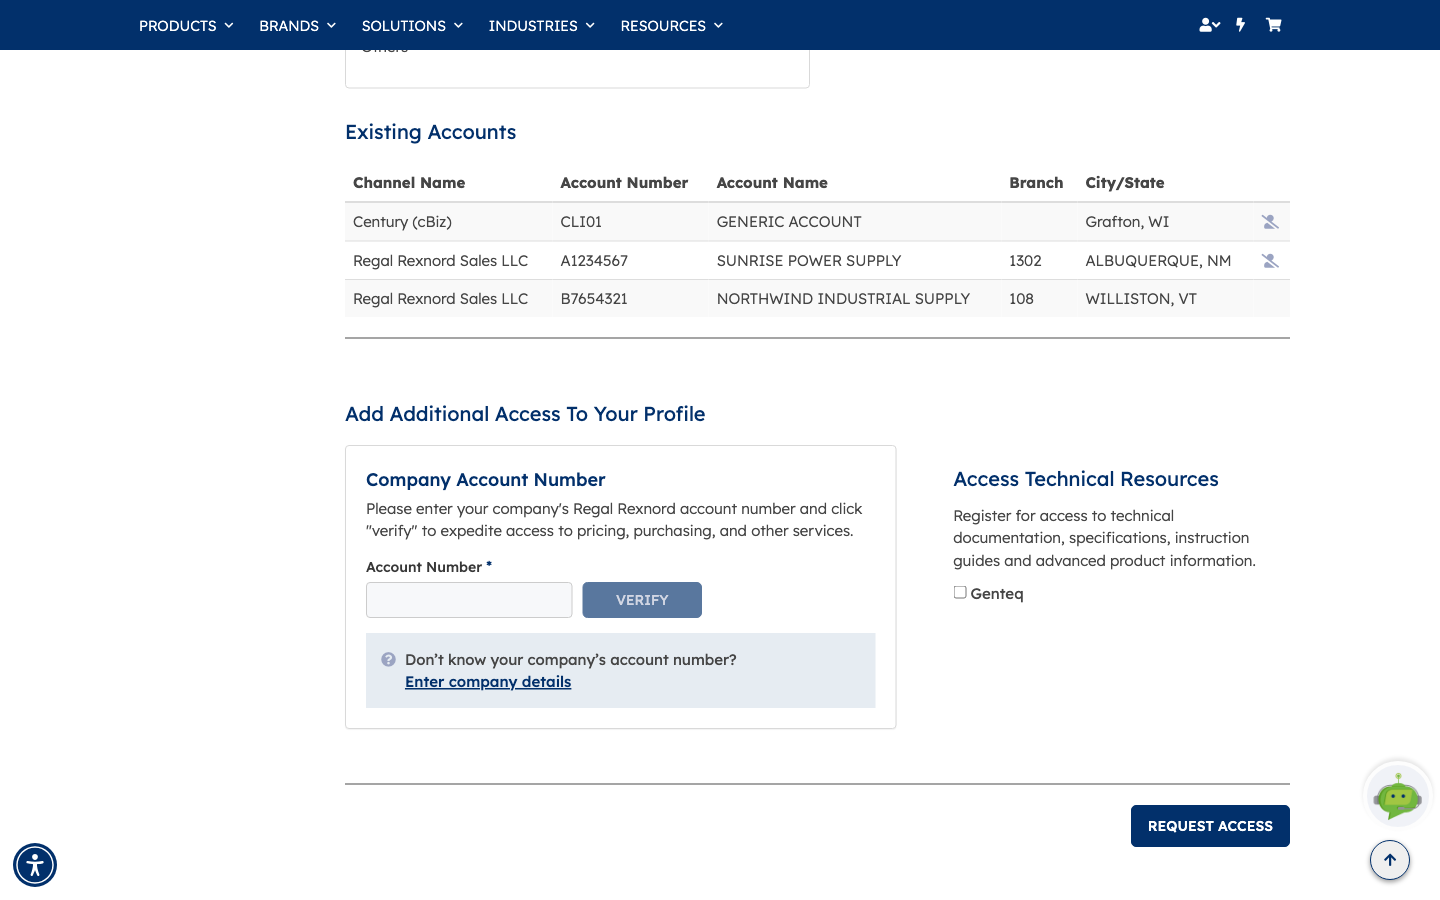This screenshot has height=900, width=1440.
Task: Open the user account icon menu
Action: [1209, 25]
